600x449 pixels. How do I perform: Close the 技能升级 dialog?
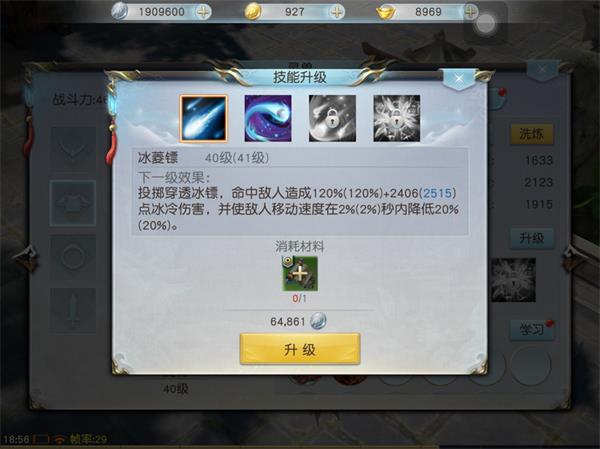tap(459, 79)
